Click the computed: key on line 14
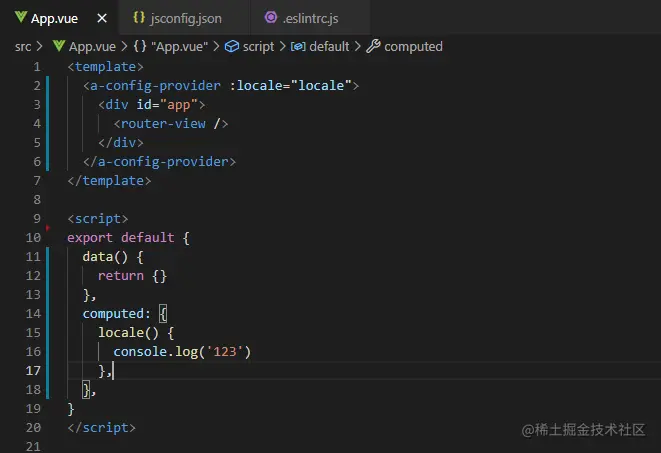This screenshot has width=661, height=453. [116, 314]
